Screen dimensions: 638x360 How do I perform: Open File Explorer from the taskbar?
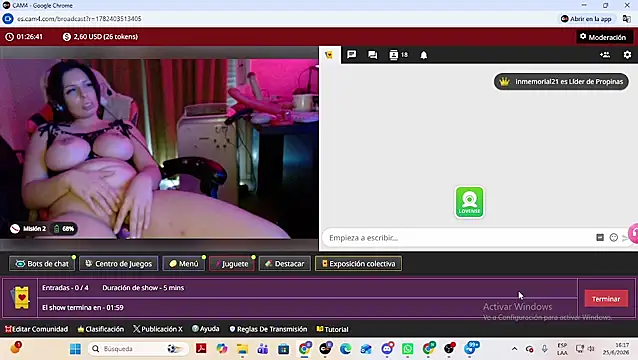click(x=243, y=349)
